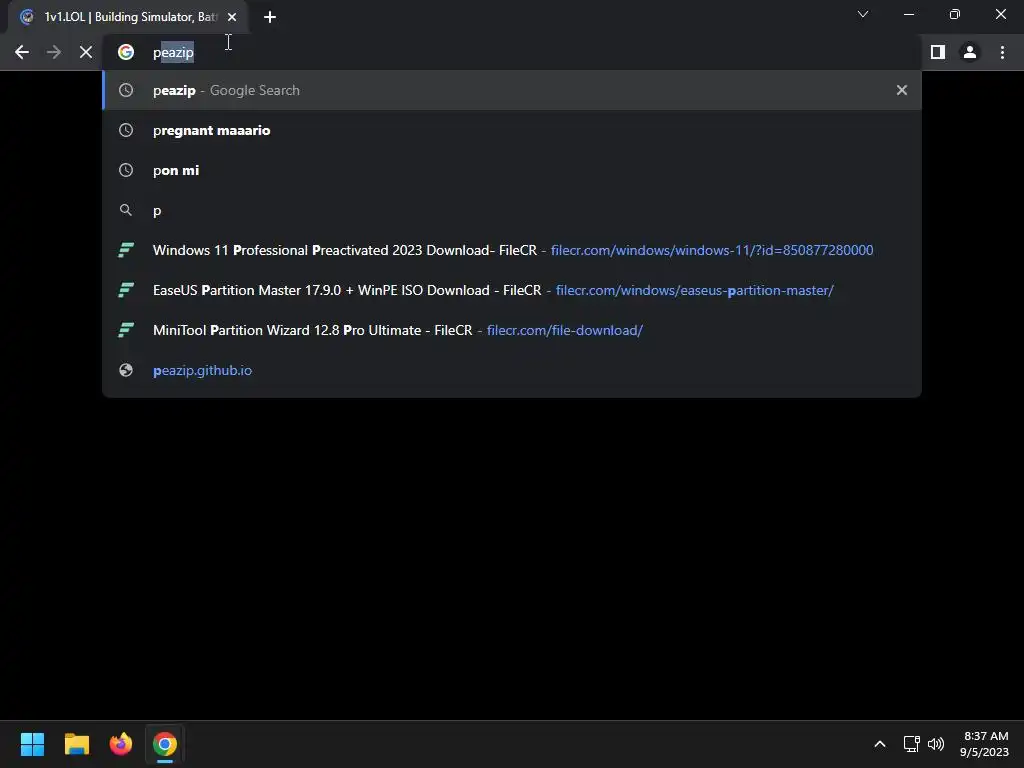Open the volume tray icon

[x=936, y=744]
